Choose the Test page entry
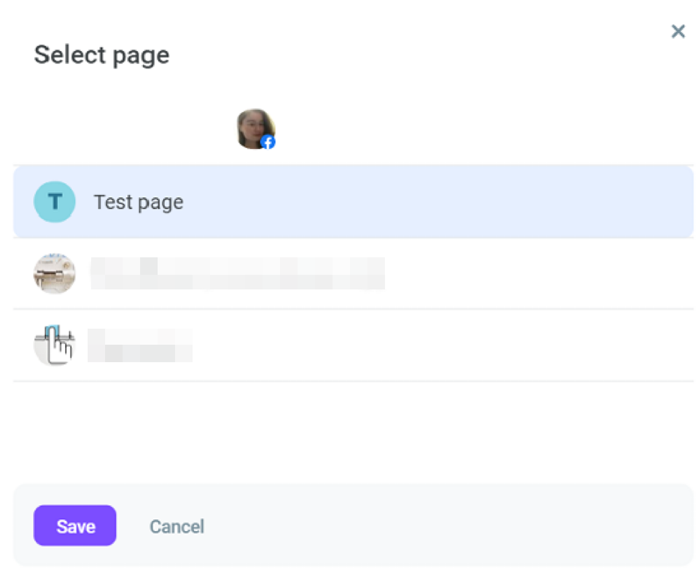 pyautogui.click(x=353, y=202)
